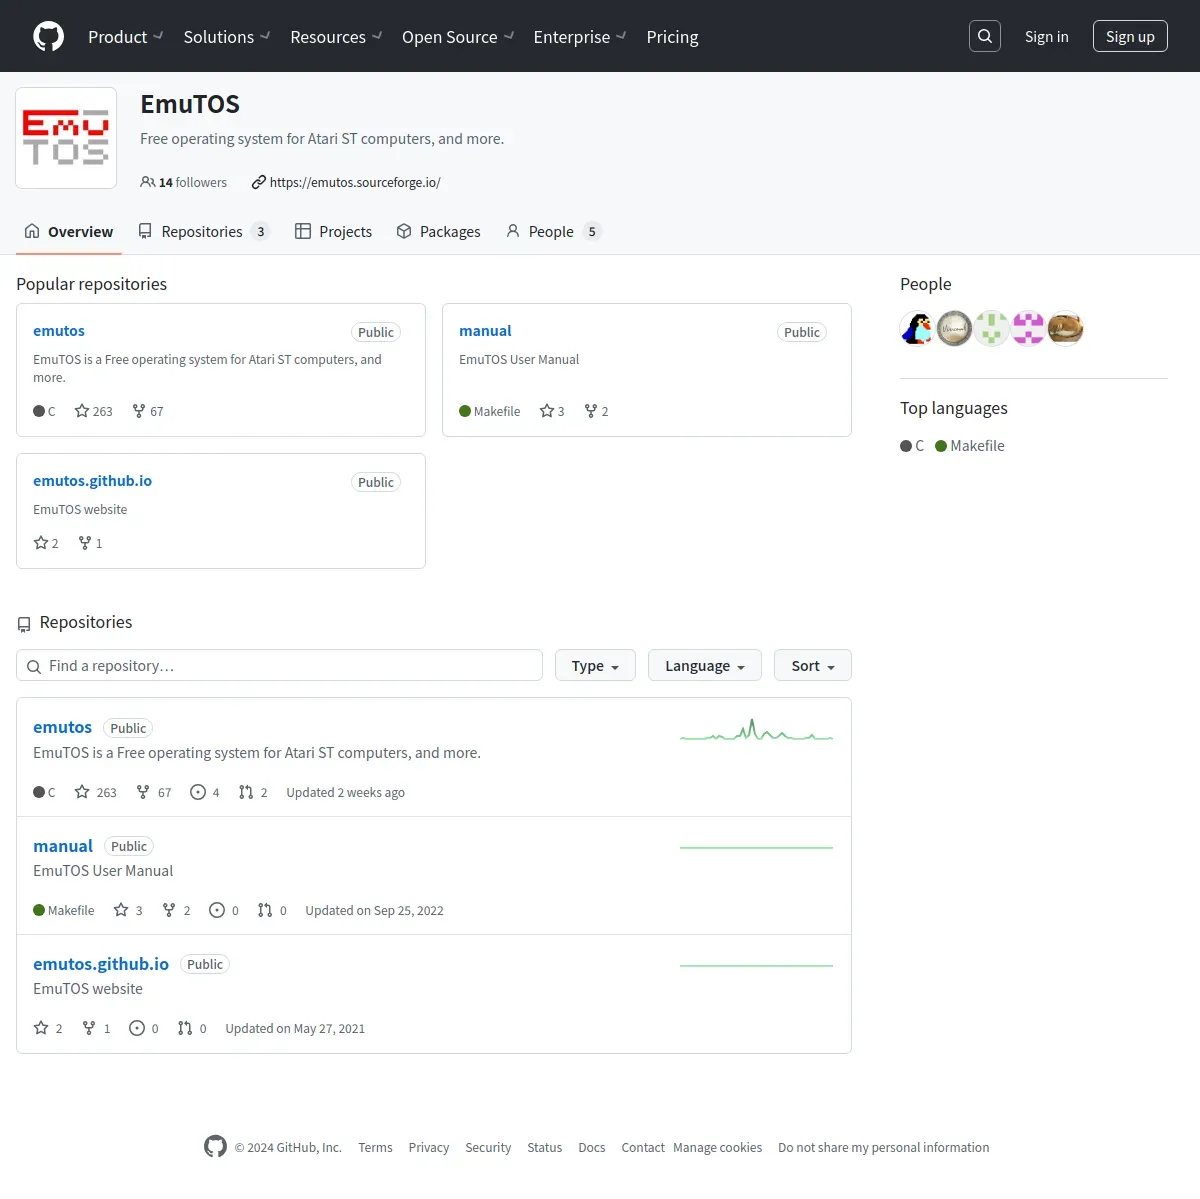Open manual list row issues 0
The image size is (1200, 1199).
coord(224,910)
